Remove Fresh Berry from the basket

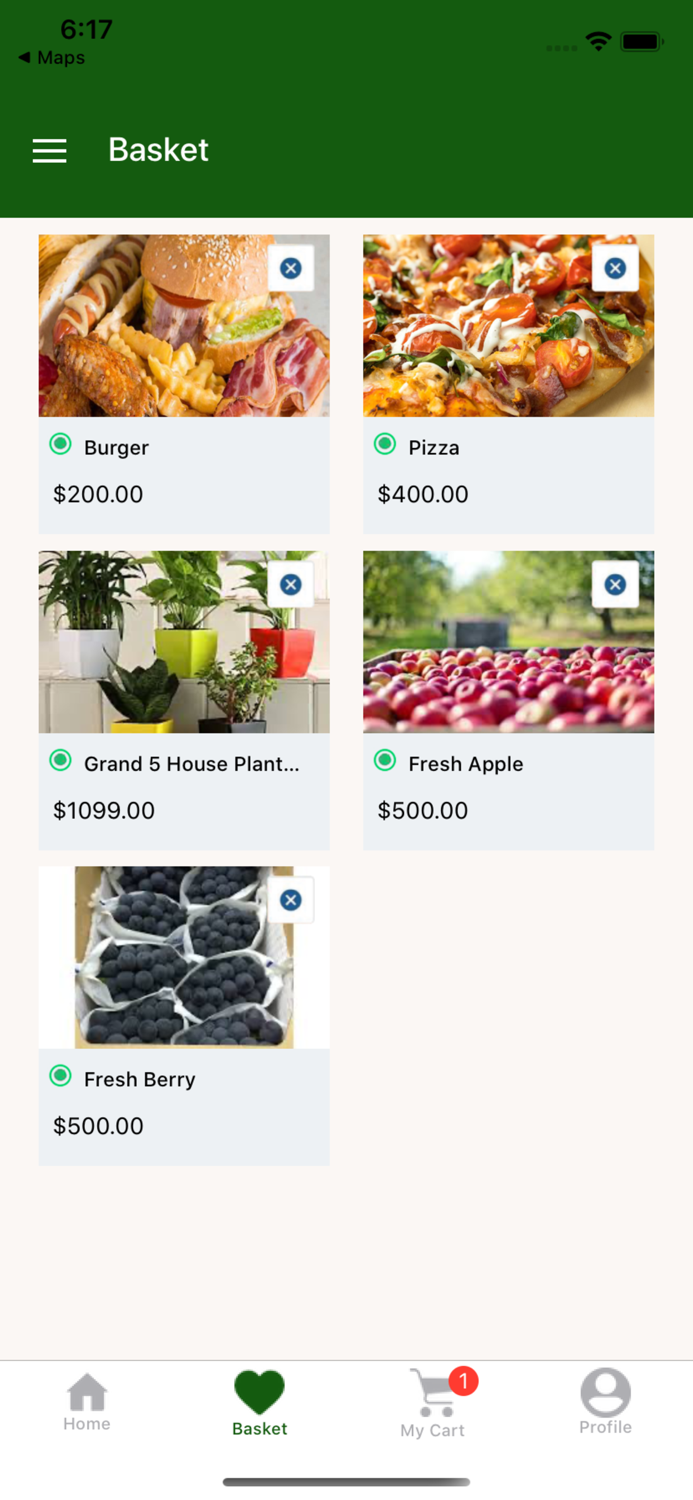coord(291,899)
